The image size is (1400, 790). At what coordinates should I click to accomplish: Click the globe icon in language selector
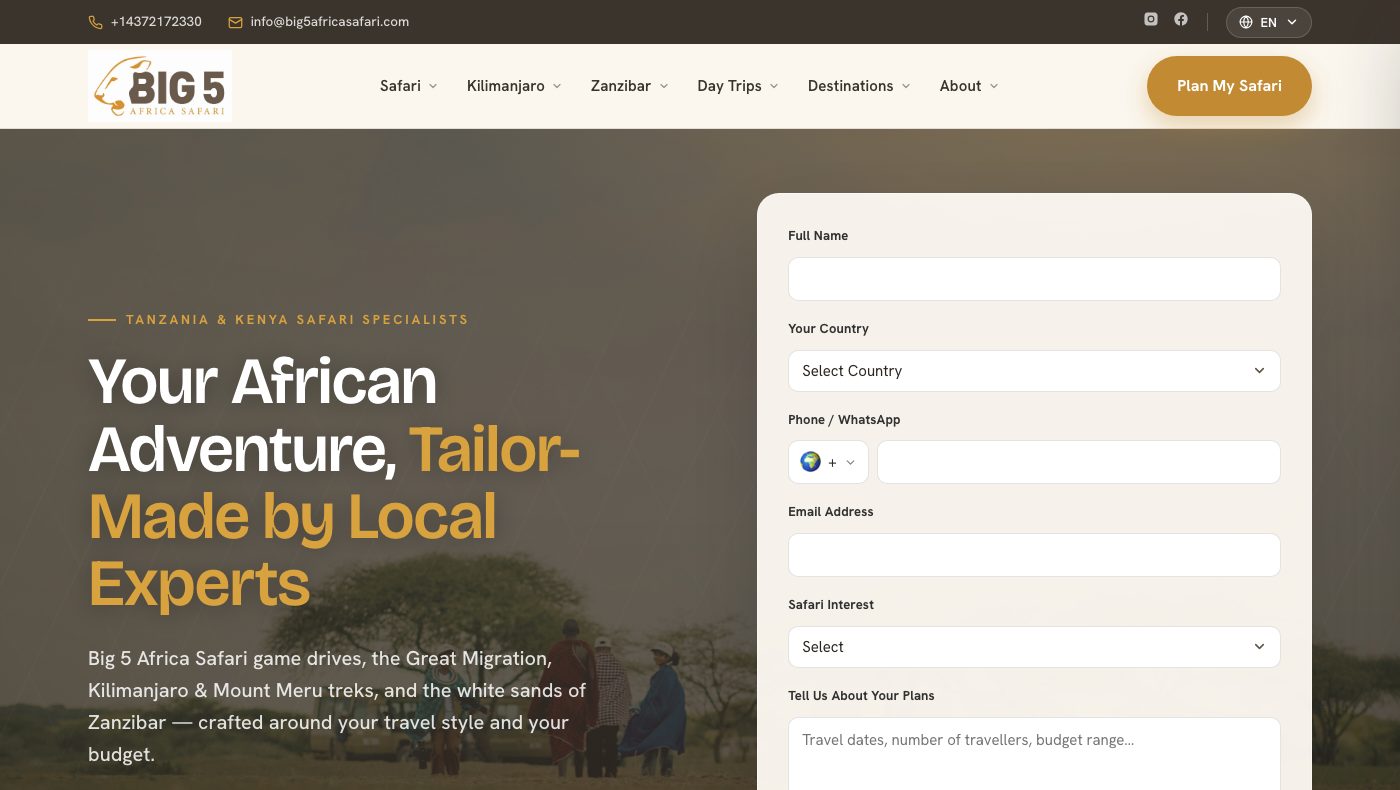tap(1246, 22)
